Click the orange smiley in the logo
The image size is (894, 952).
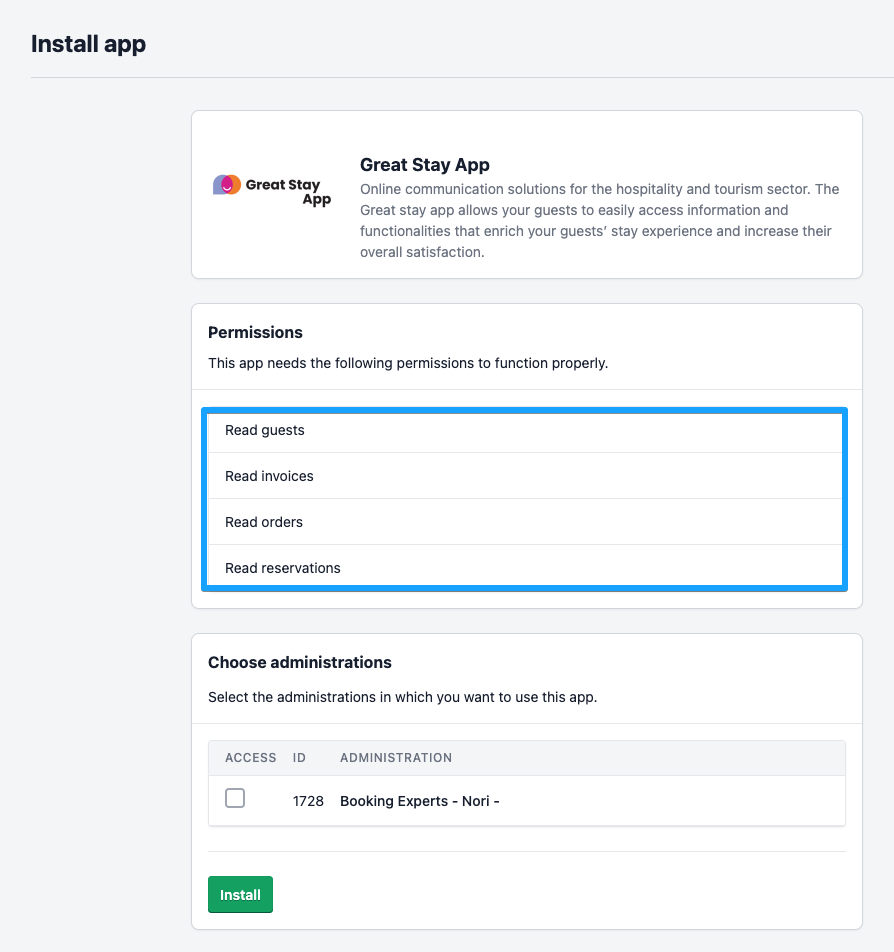(228, 185)
